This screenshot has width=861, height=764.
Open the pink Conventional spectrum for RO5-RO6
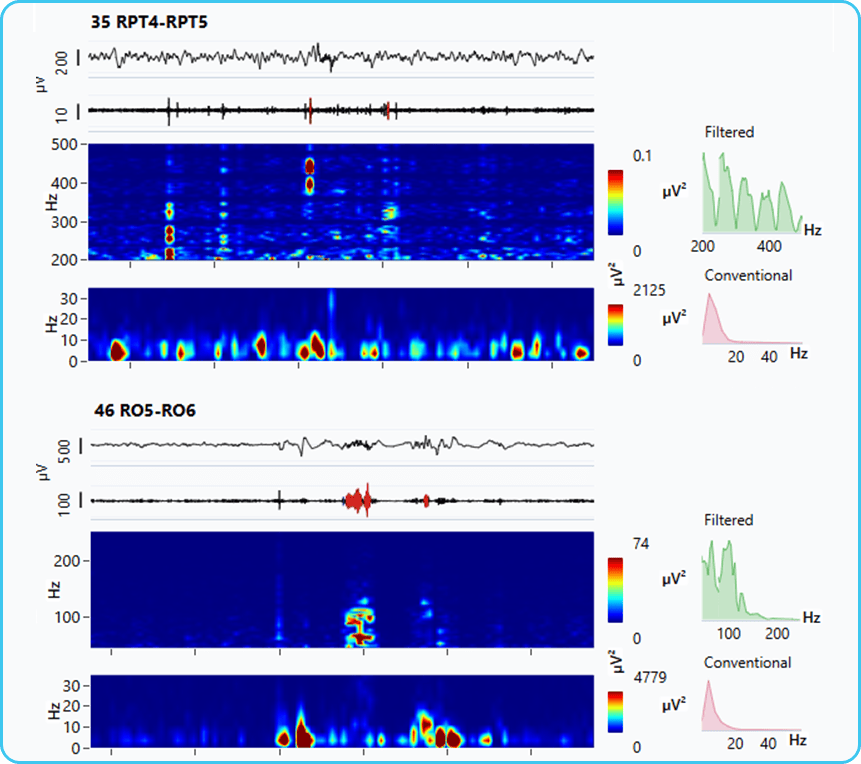(751, 706)
